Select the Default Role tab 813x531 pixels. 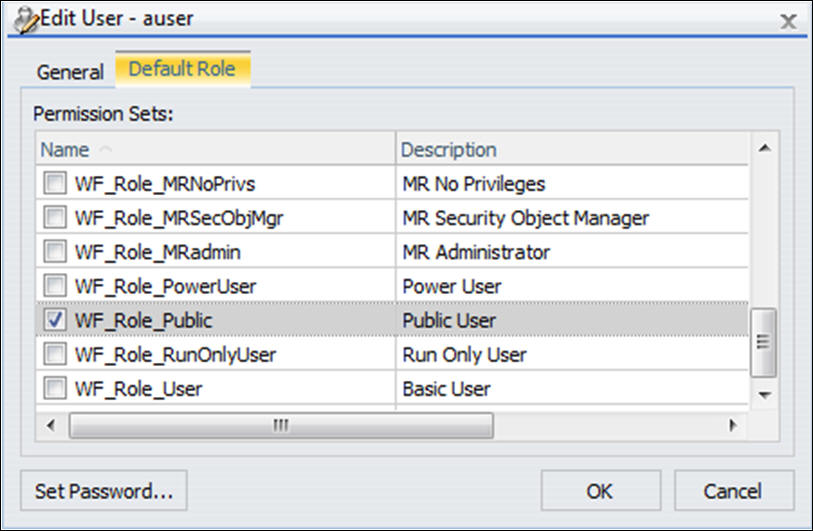[183, 69]
